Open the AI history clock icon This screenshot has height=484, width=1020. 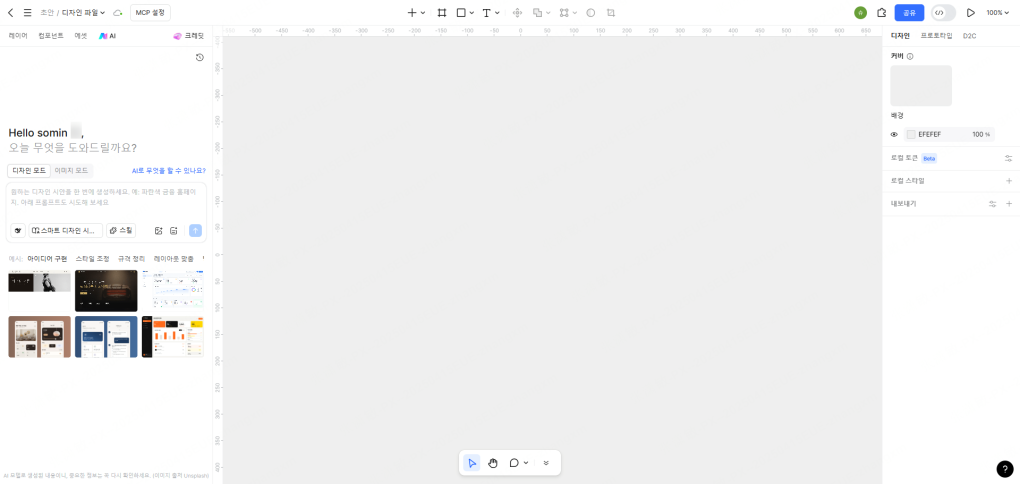coord(200,57)
